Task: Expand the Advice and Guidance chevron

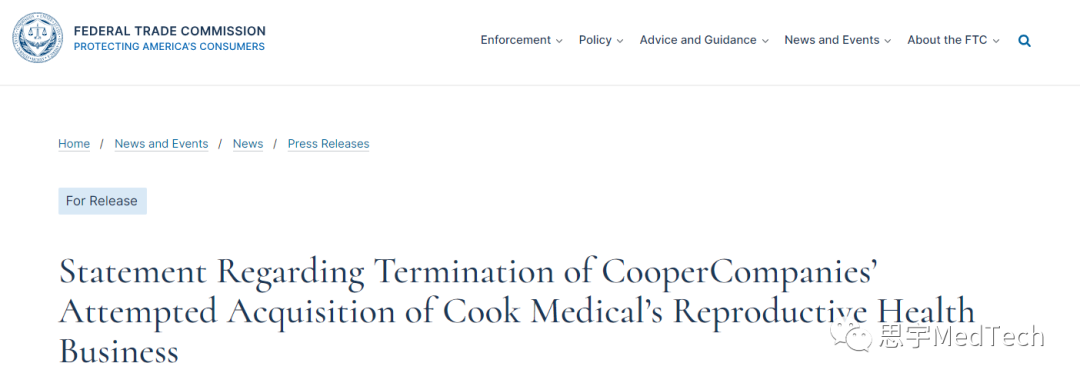Action: [765, 41]
